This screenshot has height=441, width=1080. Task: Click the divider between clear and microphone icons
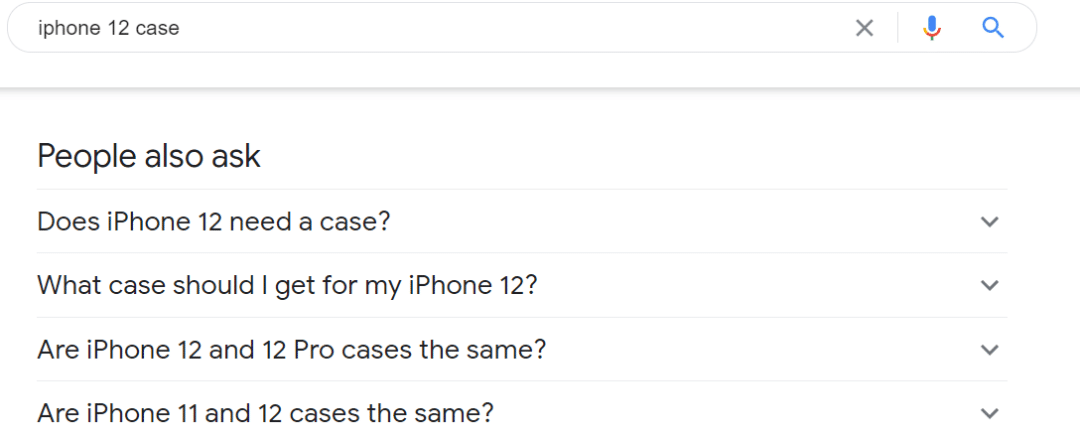898,28
